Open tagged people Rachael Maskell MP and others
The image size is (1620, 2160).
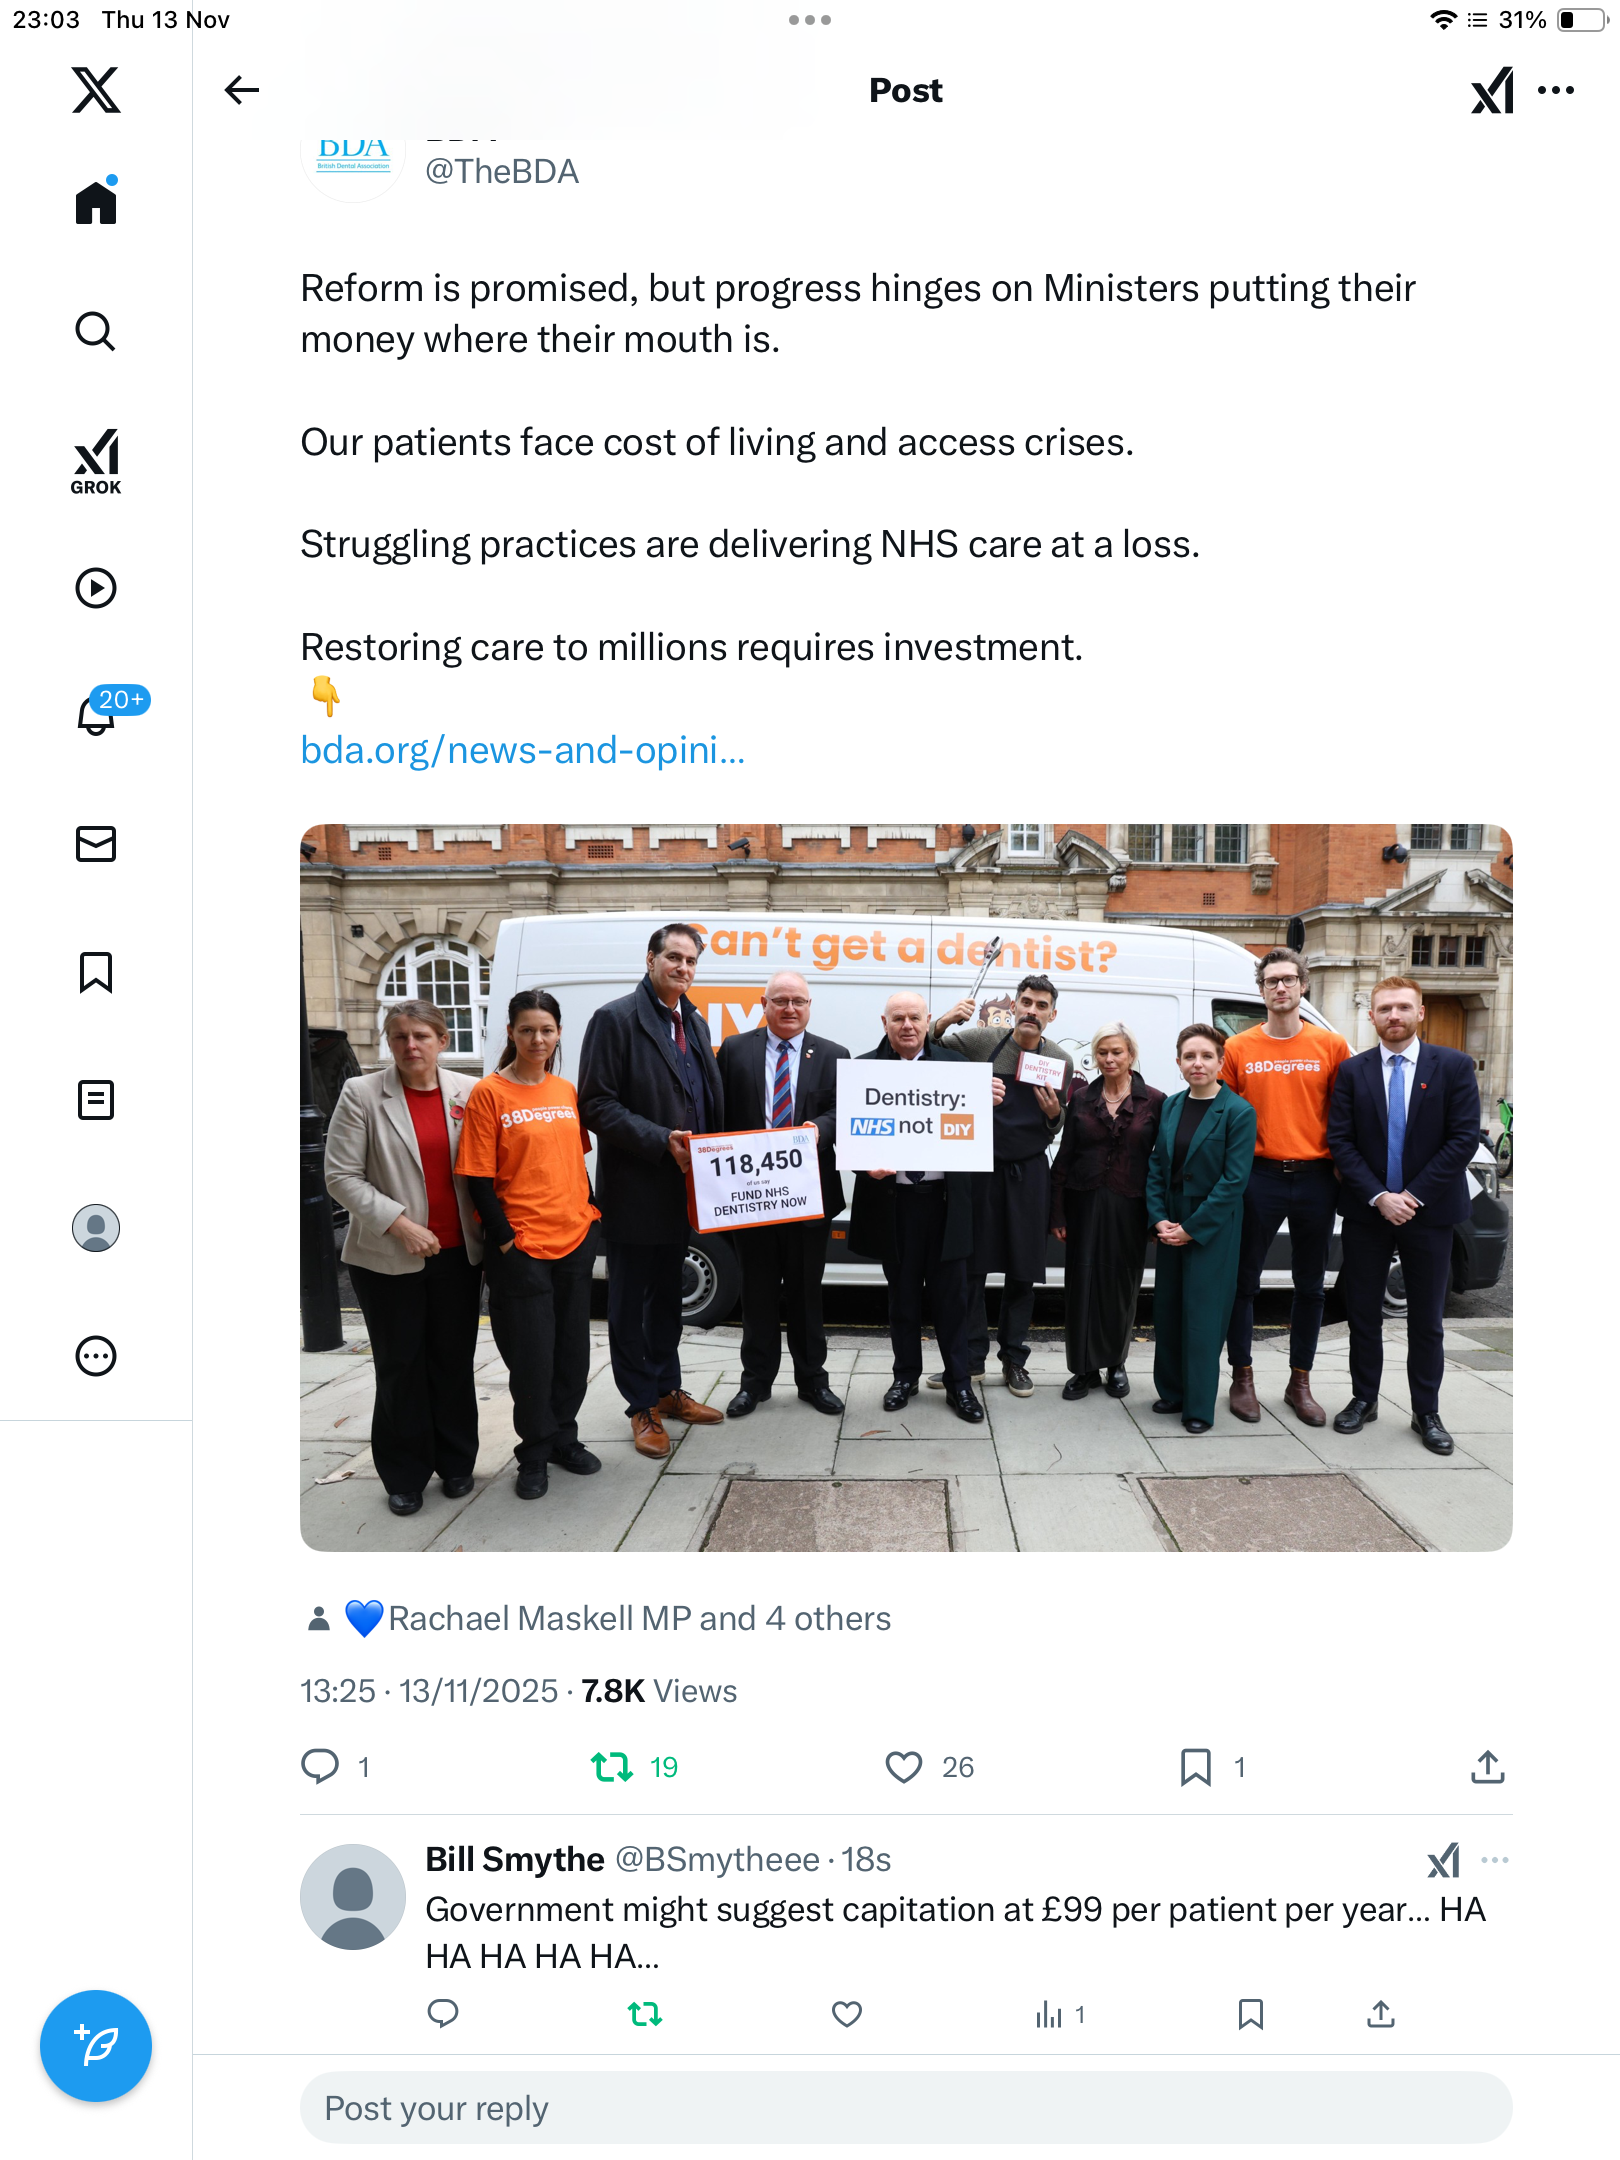tap(638, 1618)
